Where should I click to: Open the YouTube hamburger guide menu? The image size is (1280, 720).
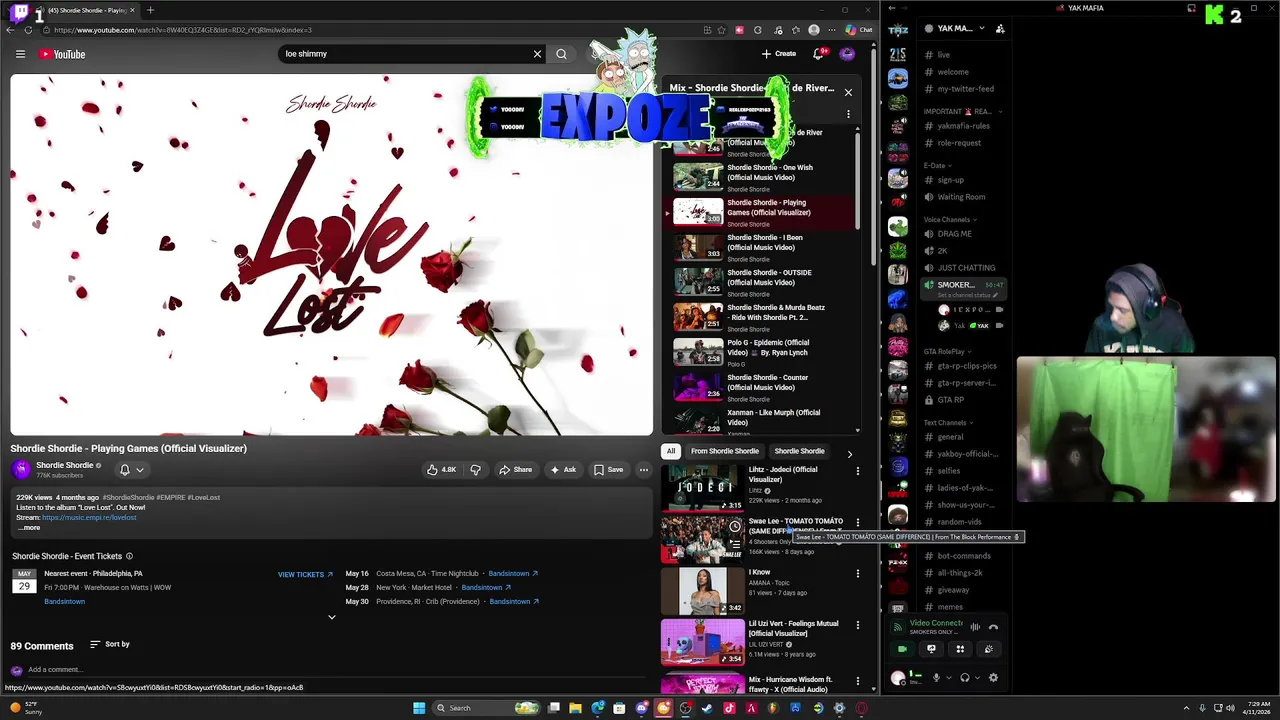20,54
